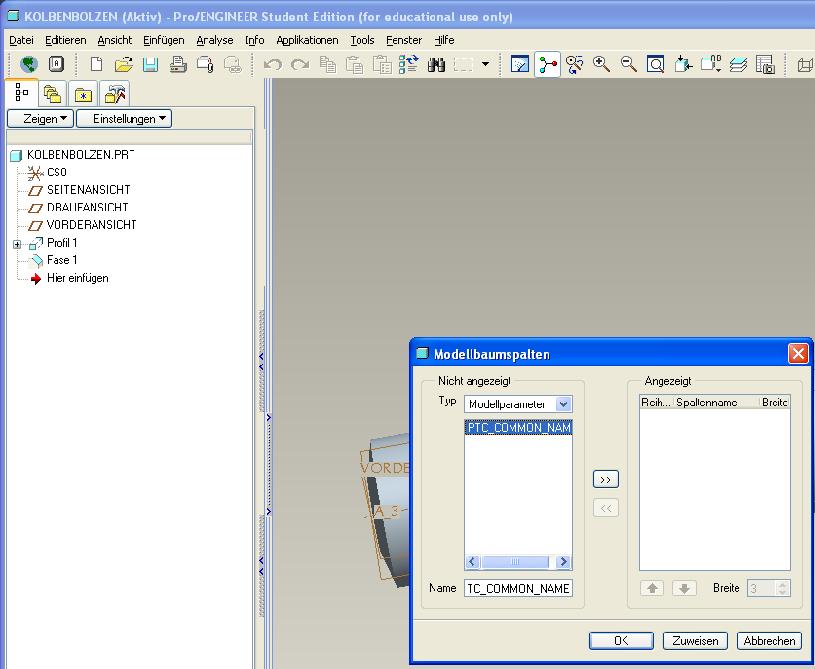
Task: Open the Zeigen dropdown
Action: click(x=41, y=119)
